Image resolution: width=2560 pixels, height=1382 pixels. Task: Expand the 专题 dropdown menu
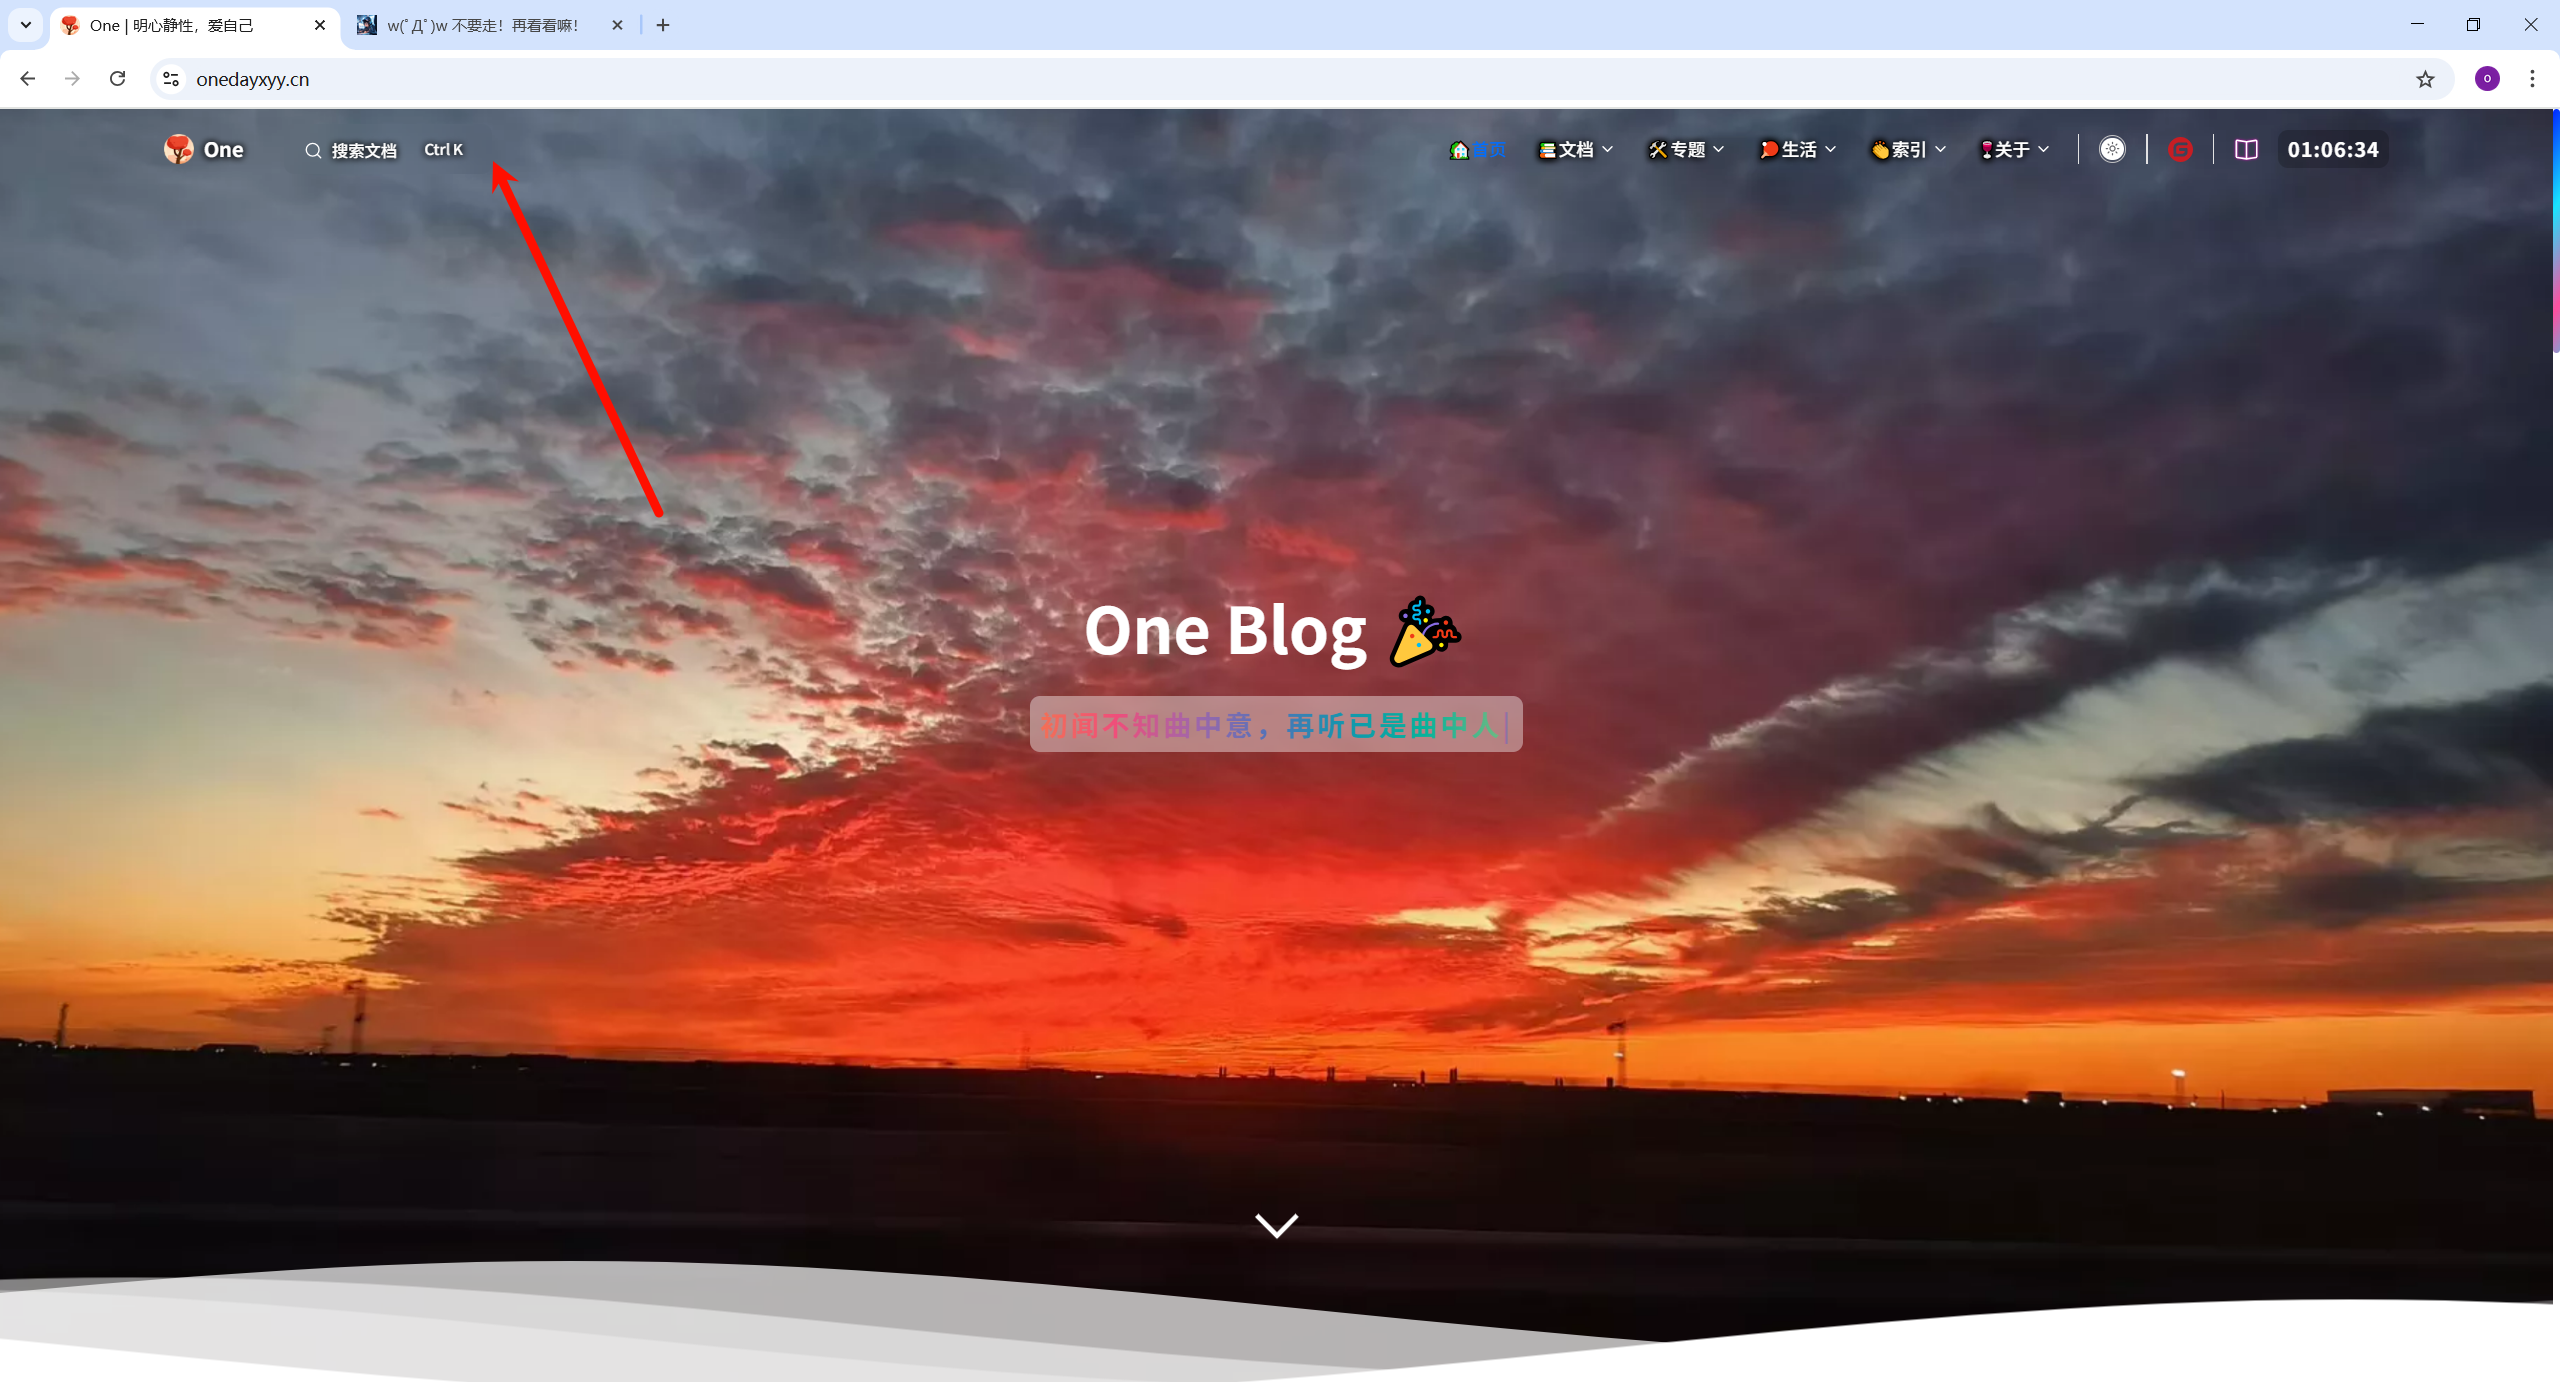coord(1687,149)
